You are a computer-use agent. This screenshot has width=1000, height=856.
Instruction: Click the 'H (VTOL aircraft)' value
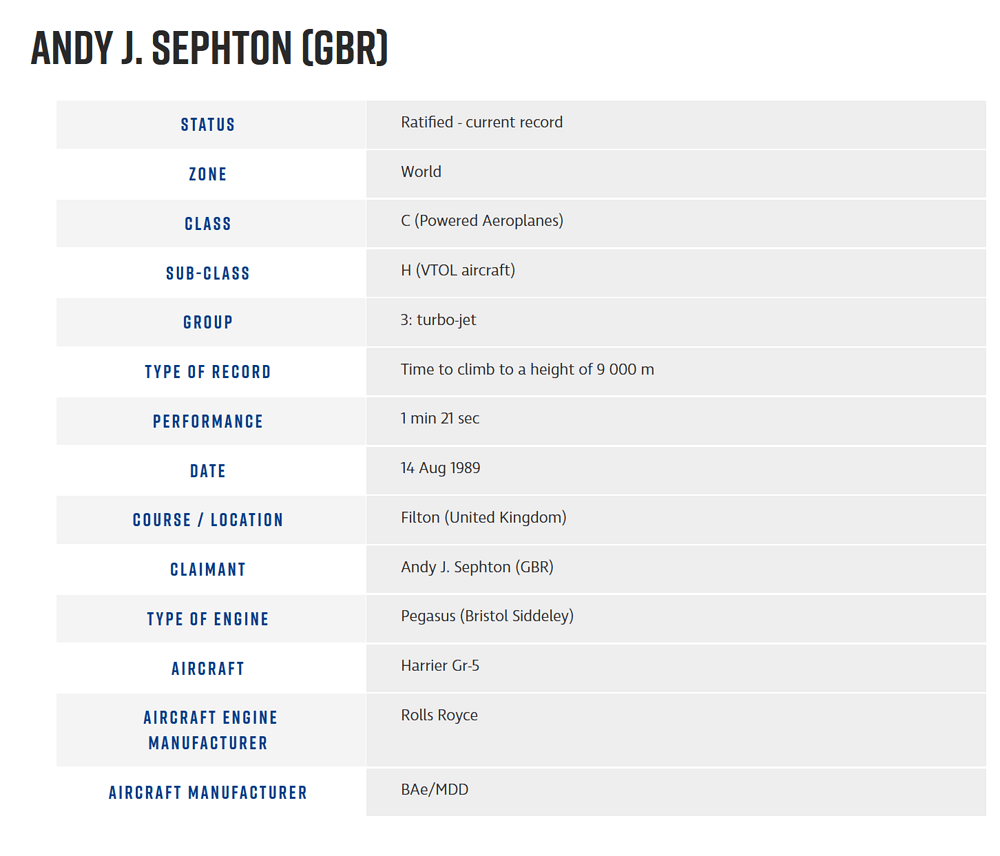pos(458,270)
